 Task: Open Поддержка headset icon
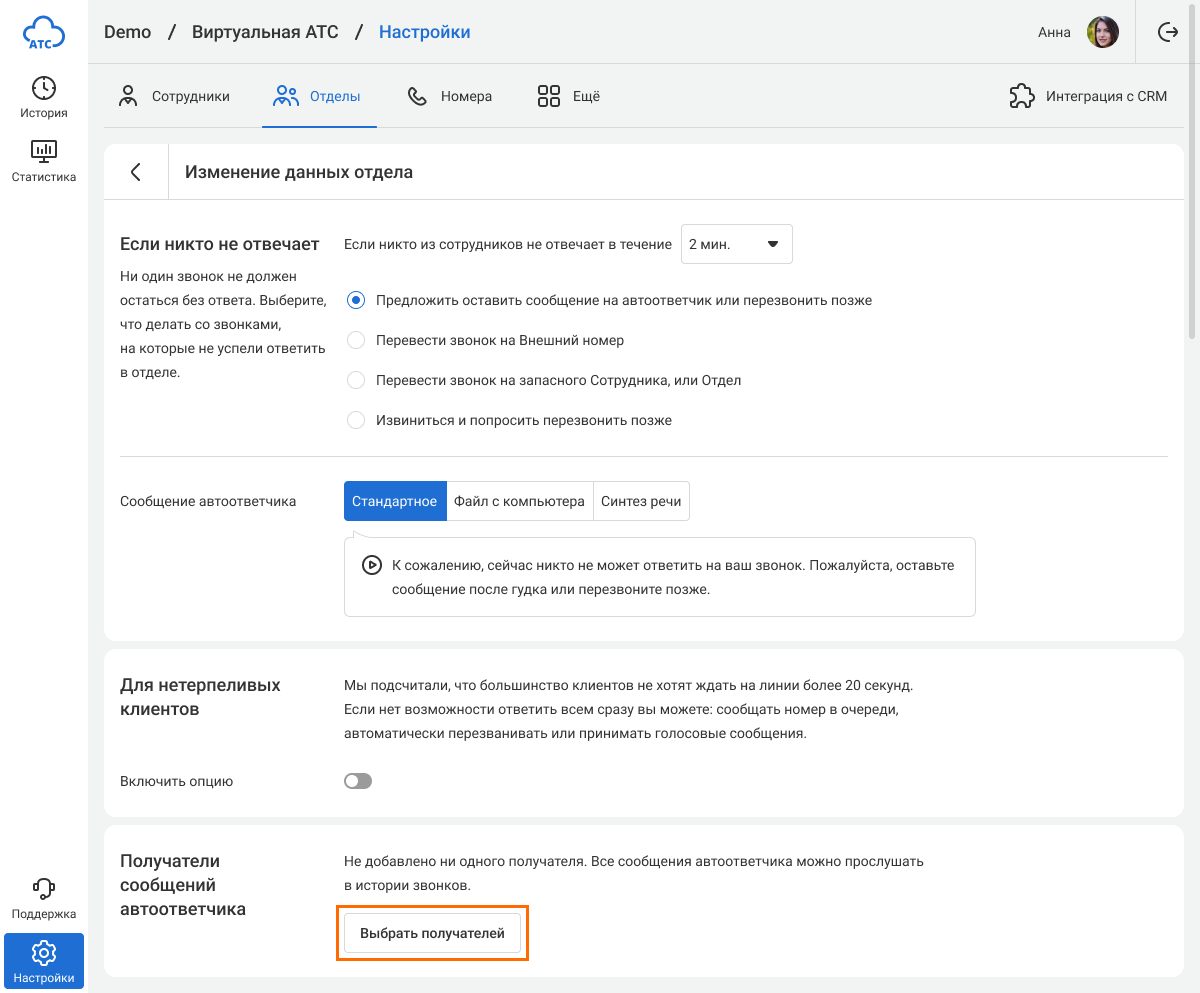pos(44,888)
